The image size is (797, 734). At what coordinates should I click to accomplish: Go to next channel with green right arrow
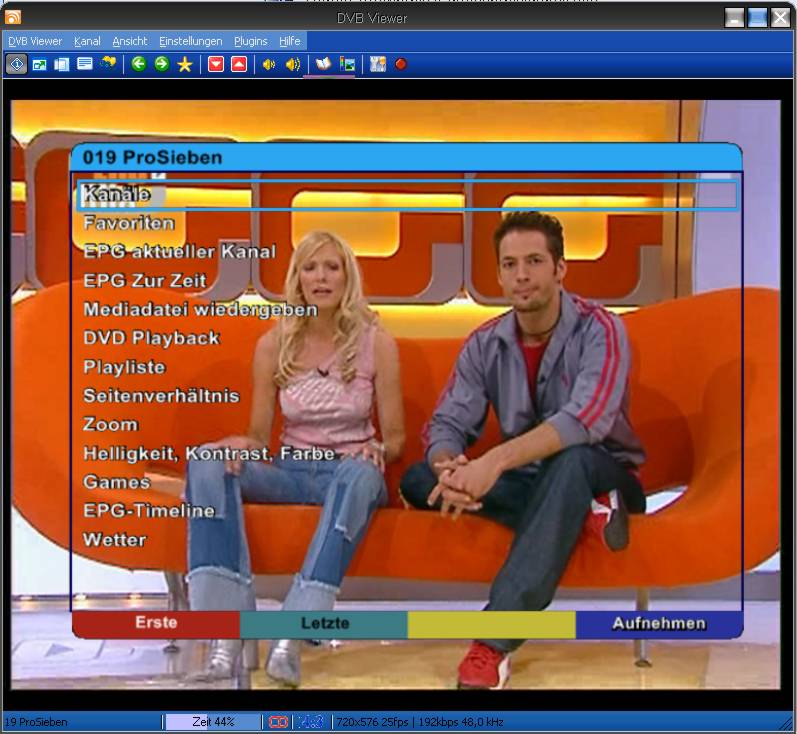click(162, 64)
